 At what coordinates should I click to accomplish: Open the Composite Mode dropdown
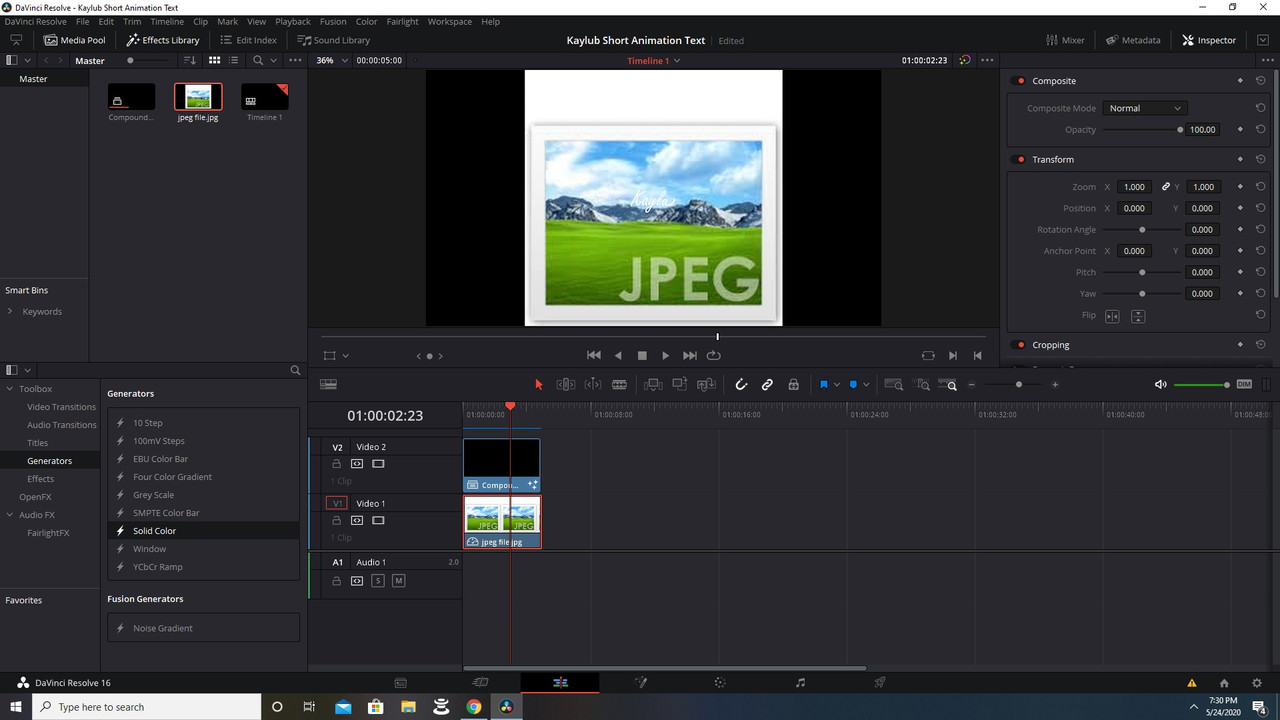(1144, 107)
